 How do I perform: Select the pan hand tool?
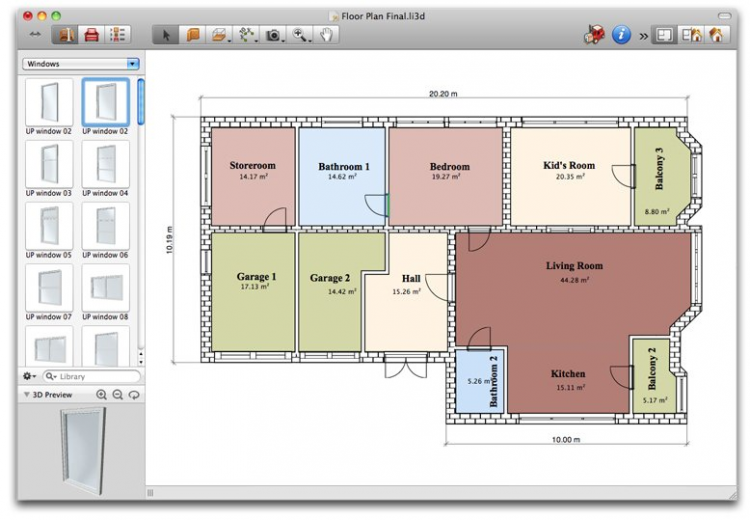327,35
